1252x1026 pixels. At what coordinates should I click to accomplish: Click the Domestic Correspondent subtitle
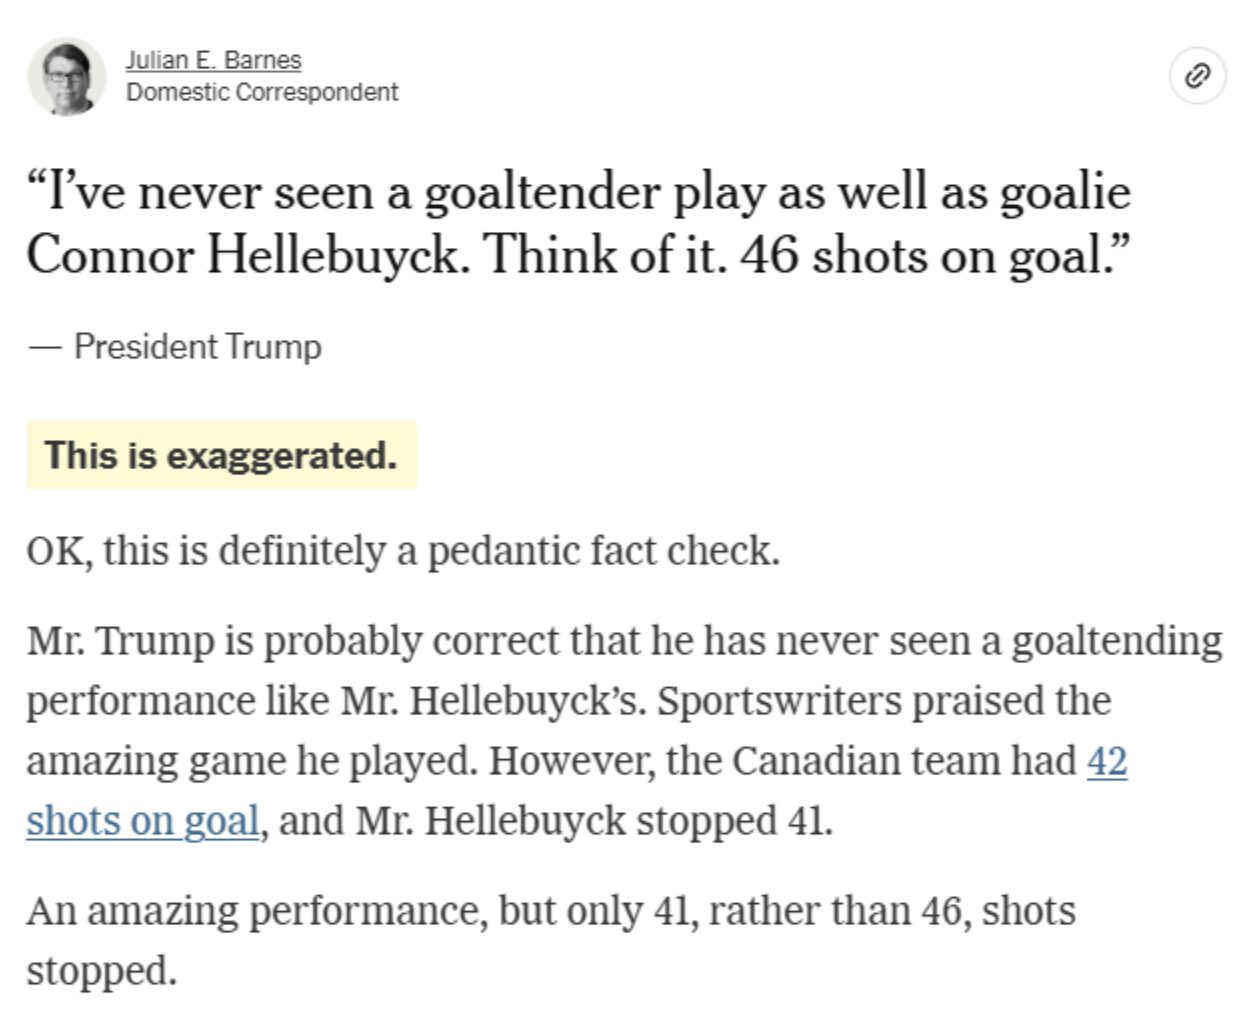coord(262,92)
